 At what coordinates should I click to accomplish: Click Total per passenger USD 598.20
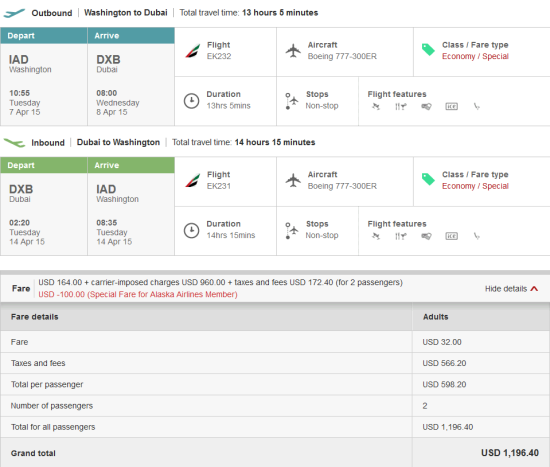[x=444, y=385]
